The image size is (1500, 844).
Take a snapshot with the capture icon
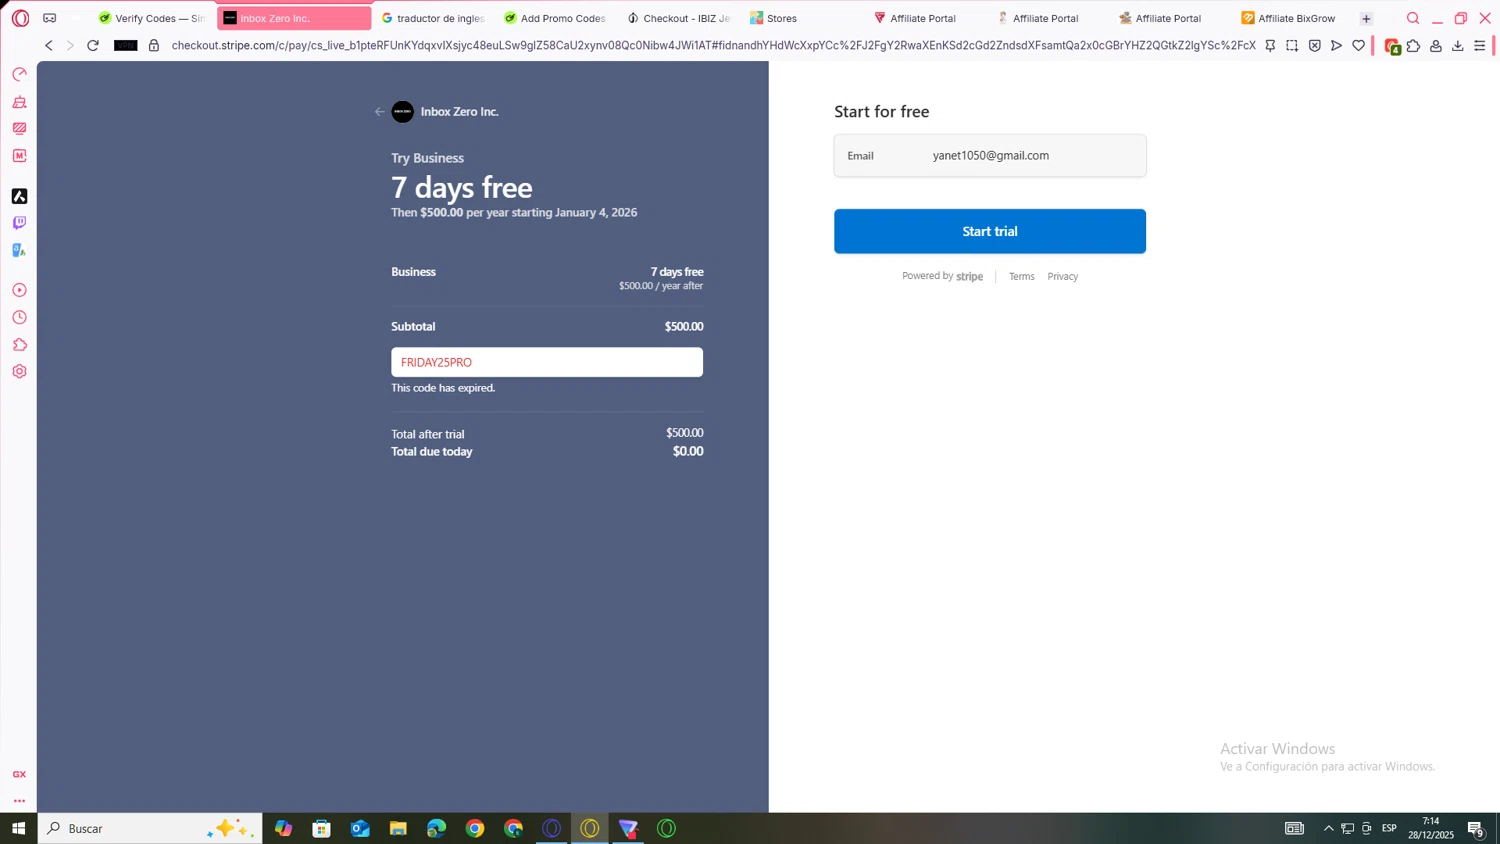[1292, 45]
